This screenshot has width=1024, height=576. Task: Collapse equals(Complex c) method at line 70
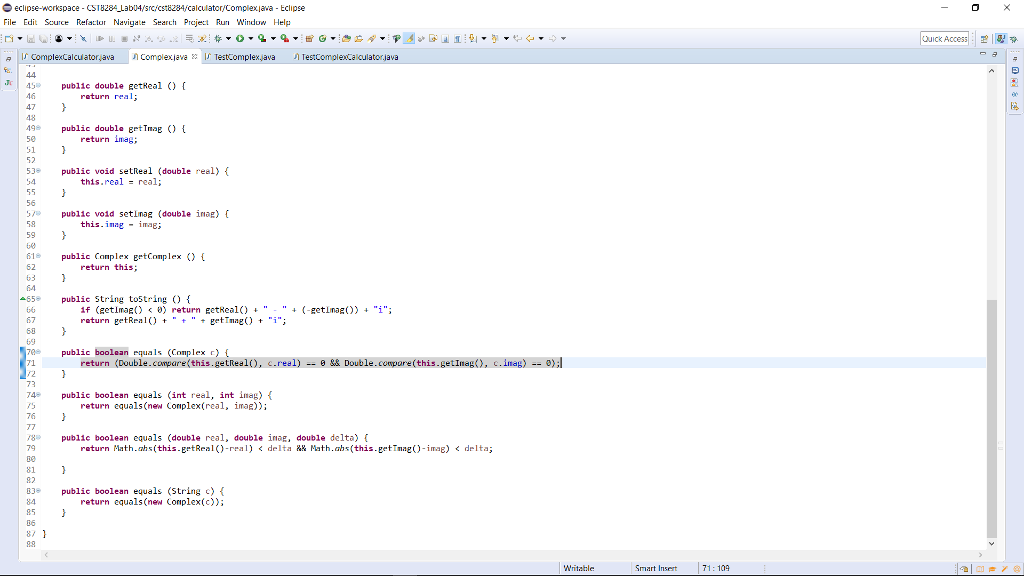pos(39,352)
